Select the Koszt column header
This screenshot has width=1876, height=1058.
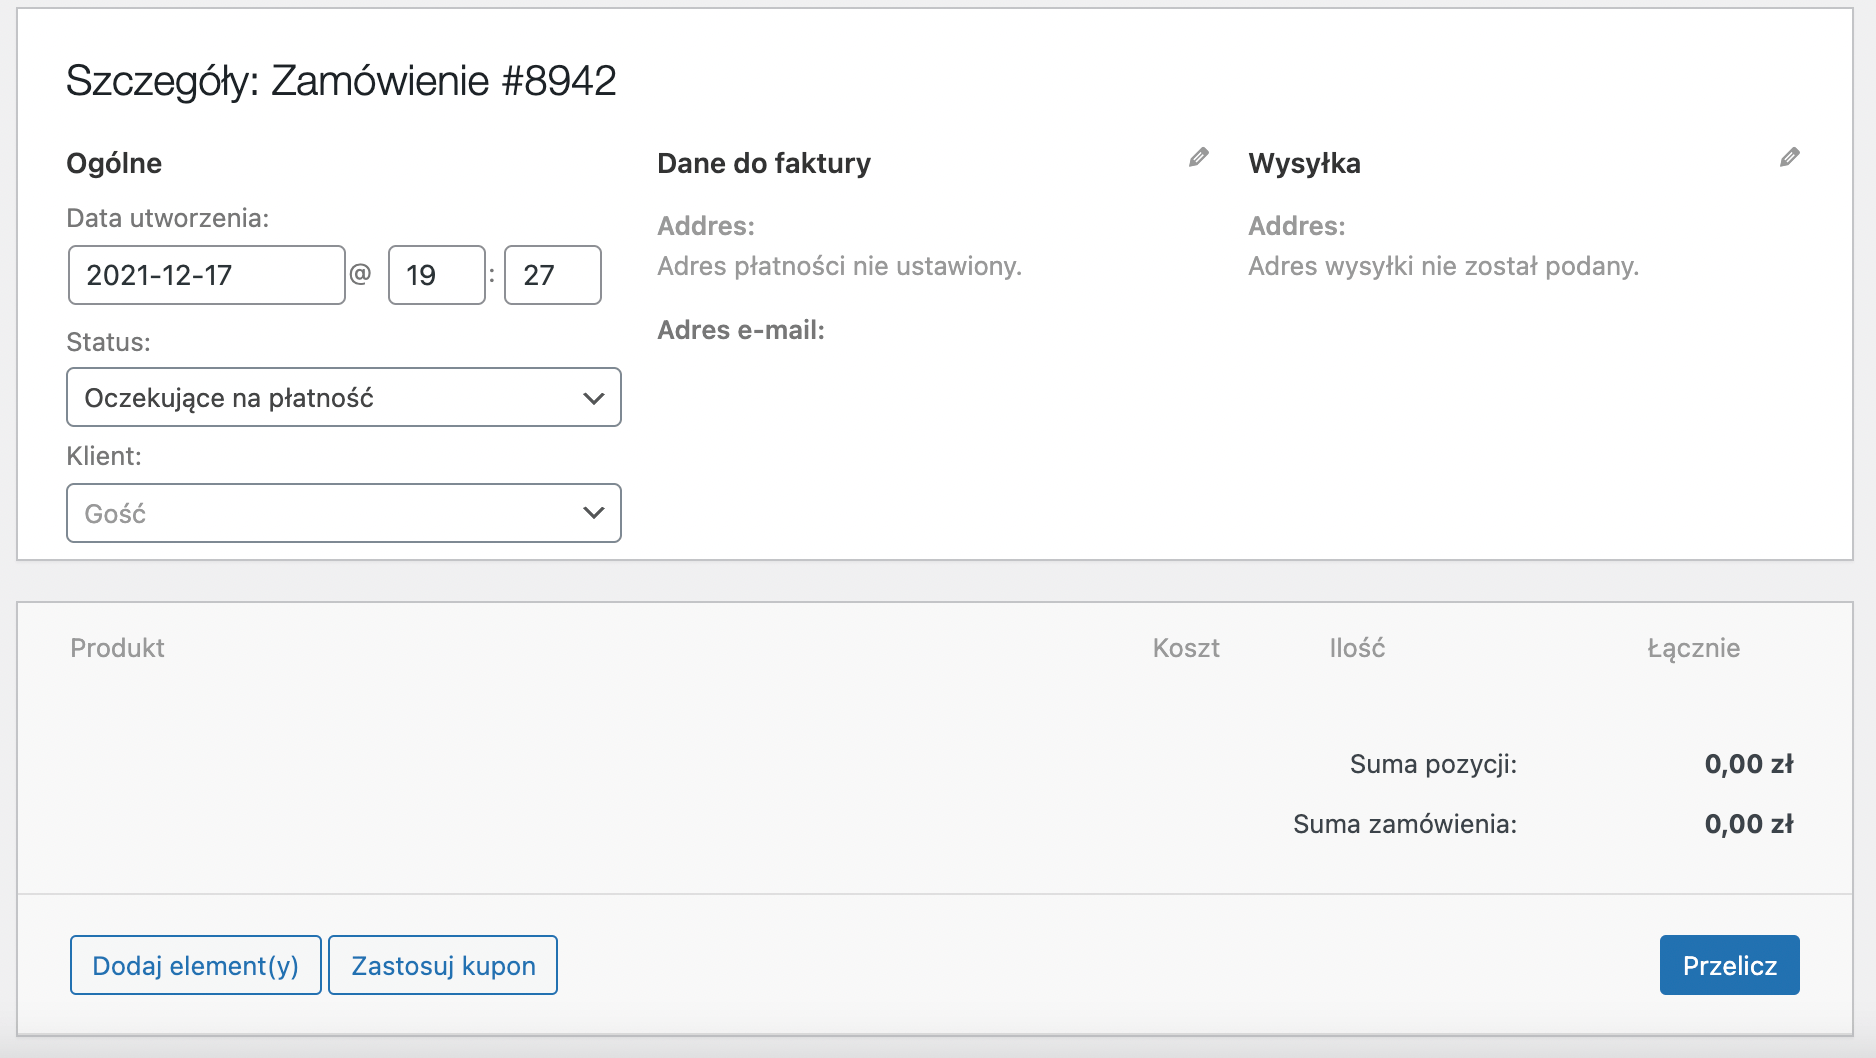(1186, 648)
